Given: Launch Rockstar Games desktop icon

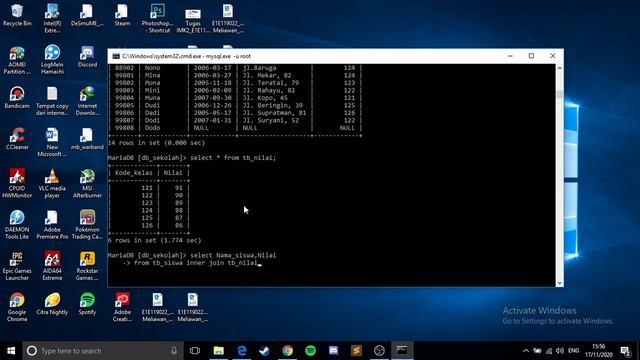Looking at the screenshot, I should click(87, 266).
